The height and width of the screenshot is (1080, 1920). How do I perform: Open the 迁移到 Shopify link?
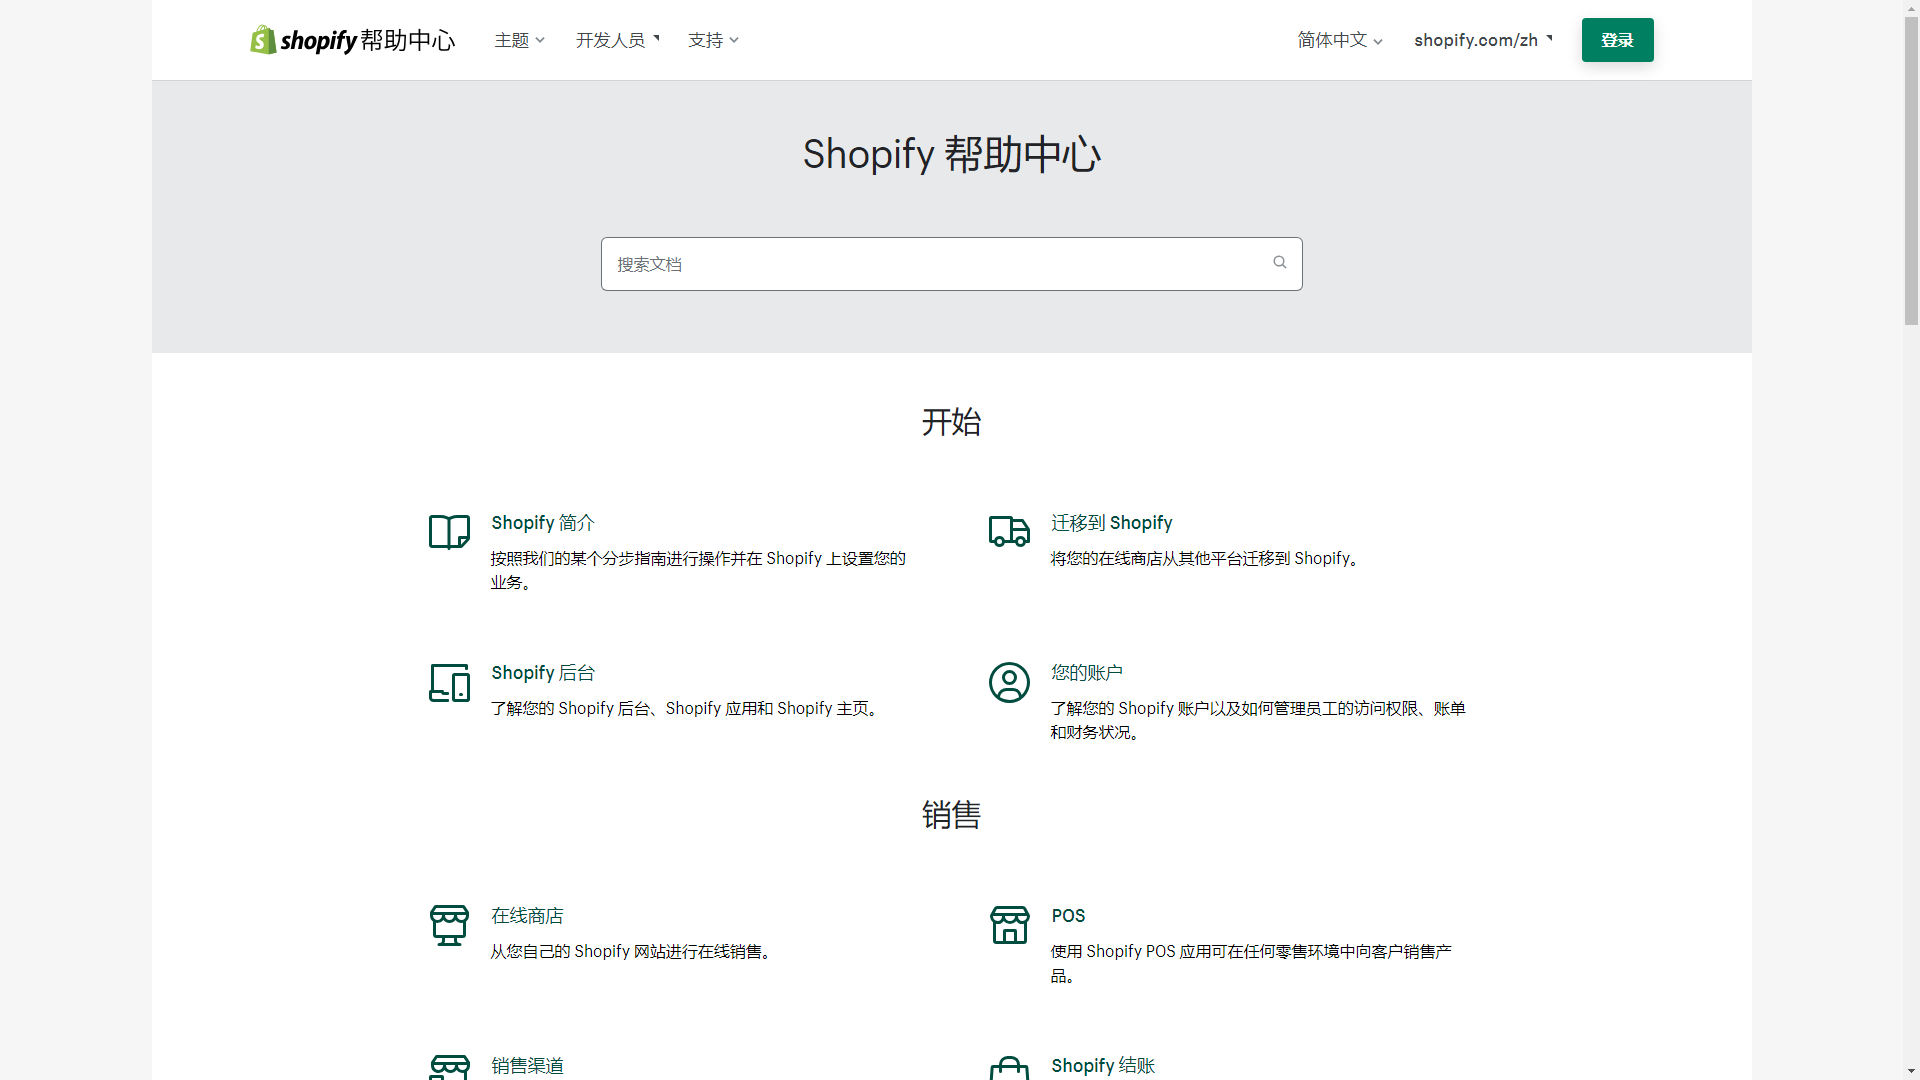1111,523
